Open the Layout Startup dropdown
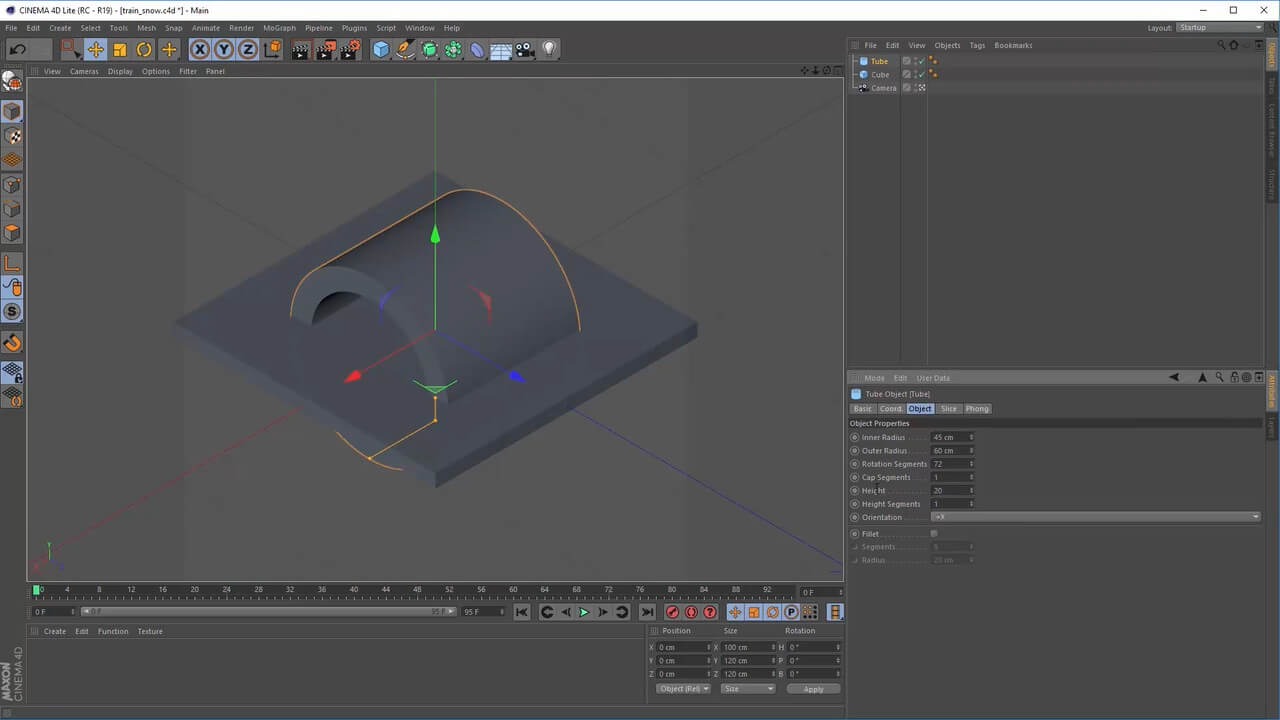Image resolution: width=1280 pixels, height=720 pixels. tap(1220, 28)
